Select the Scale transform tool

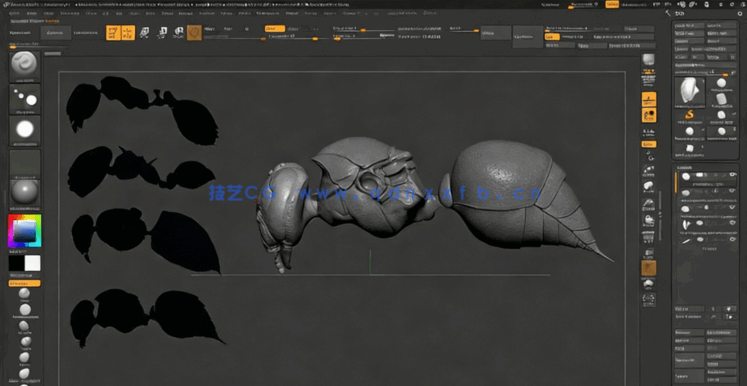click(162, 33)
